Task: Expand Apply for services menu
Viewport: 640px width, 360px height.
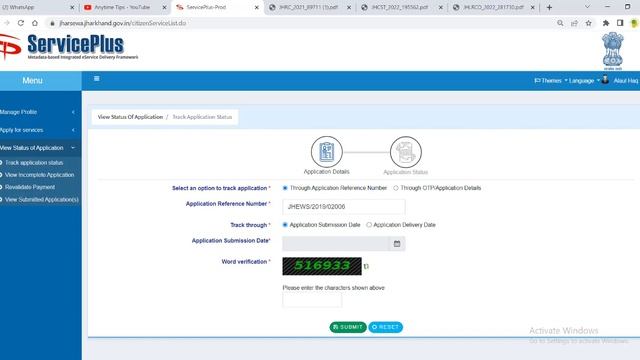Action: pos(39,130)
